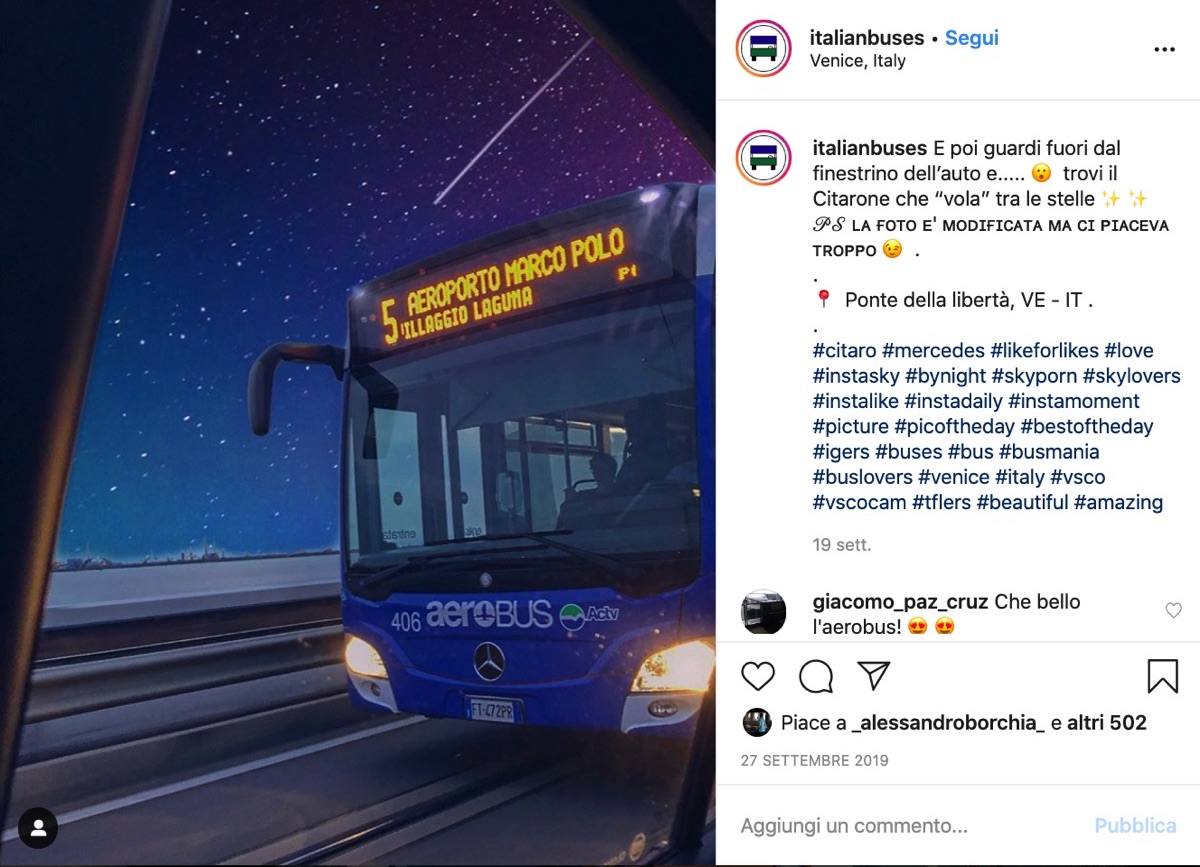Open italianbuses profile picture in the header

(x=764, y=48)
